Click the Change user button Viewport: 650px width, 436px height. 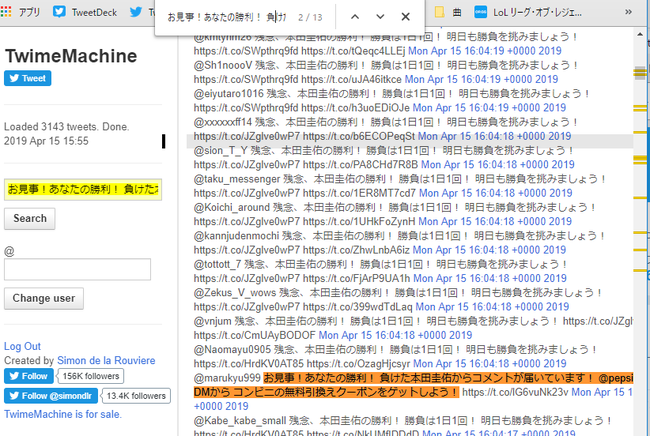pyautogui.click(x=44, y=298)
